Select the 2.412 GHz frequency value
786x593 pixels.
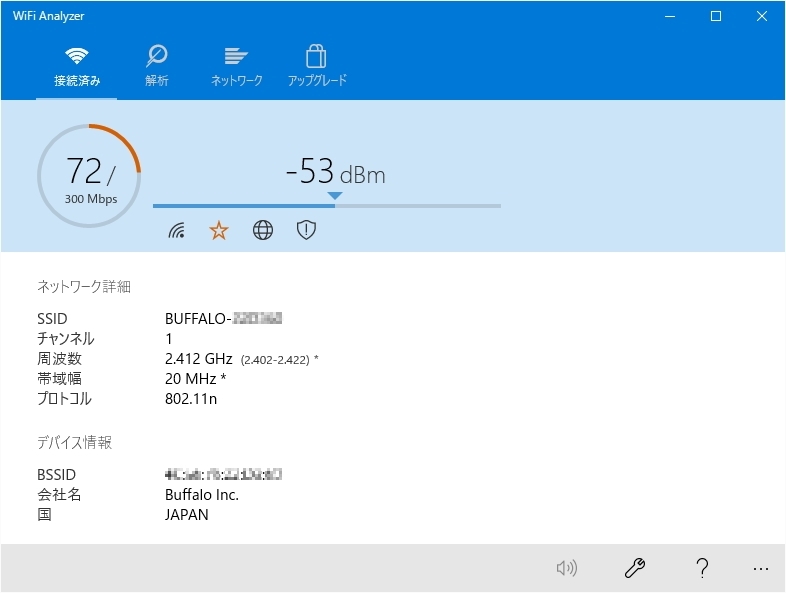(x=199, y=359)
